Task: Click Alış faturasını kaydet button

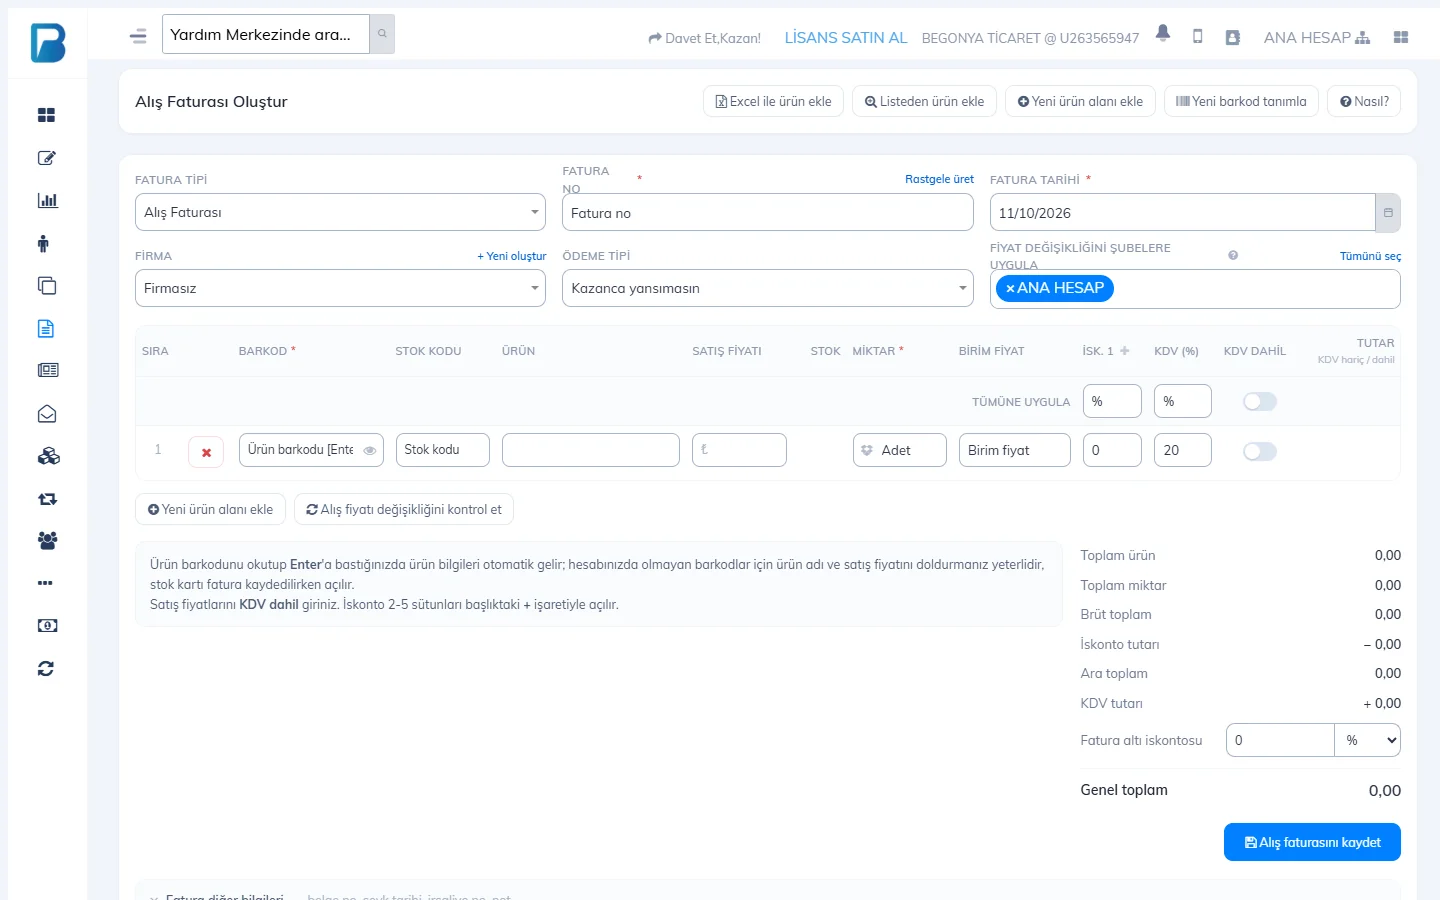Action: pyautogui.click(x=1312, y=842)
